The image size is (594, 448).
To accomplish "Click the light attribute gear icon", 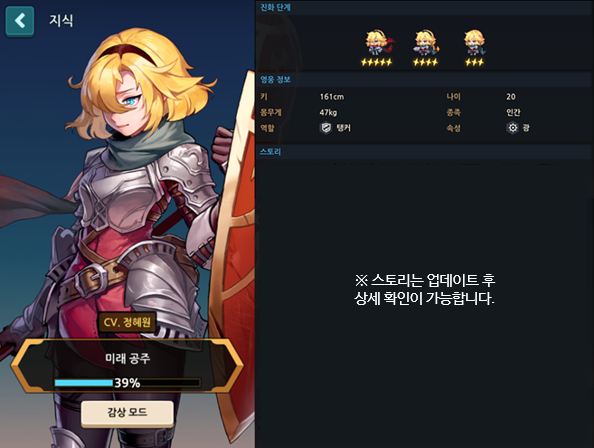I will [x=512, y=128].
